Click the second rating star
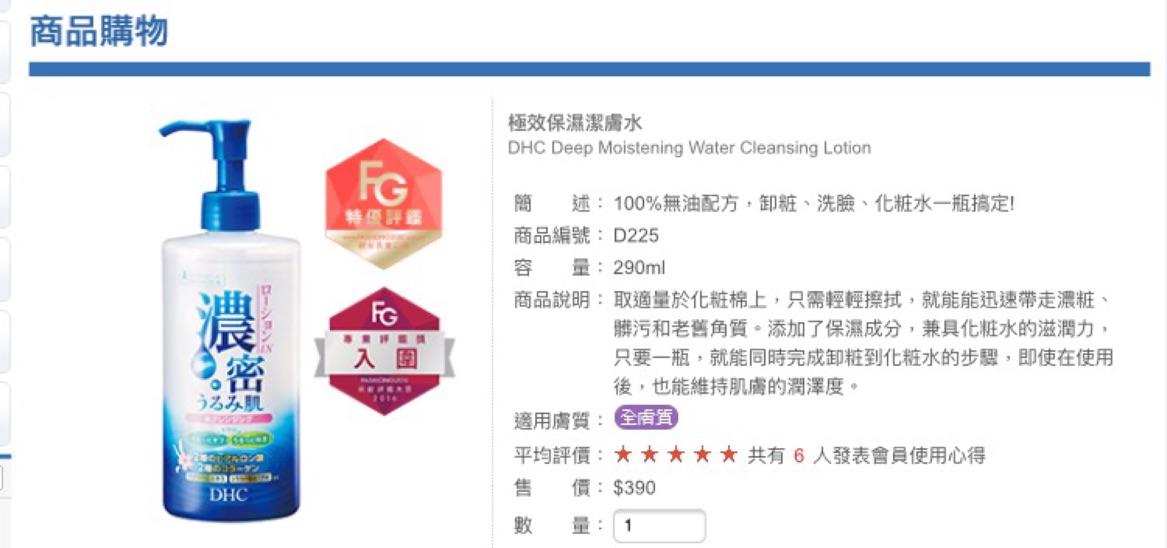This screenshot has width=1167, height=548. (650, 454)
